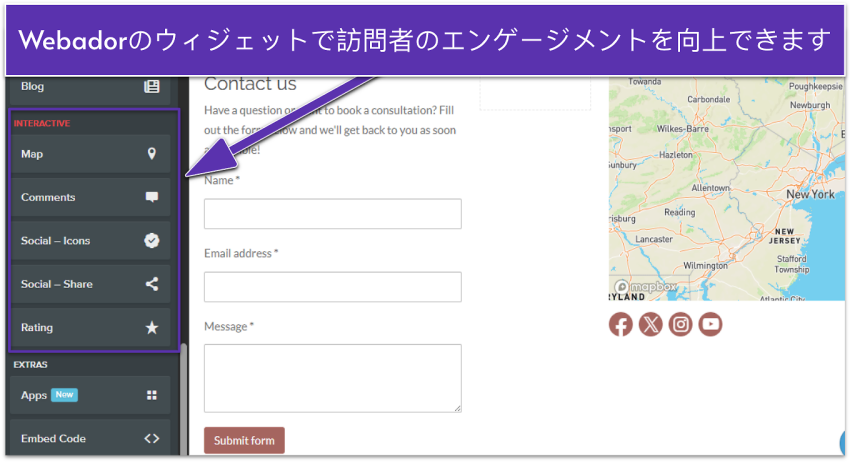Click the INTERACTIVE section label
The width and height of the screenshot is (850, 466).
42,124
